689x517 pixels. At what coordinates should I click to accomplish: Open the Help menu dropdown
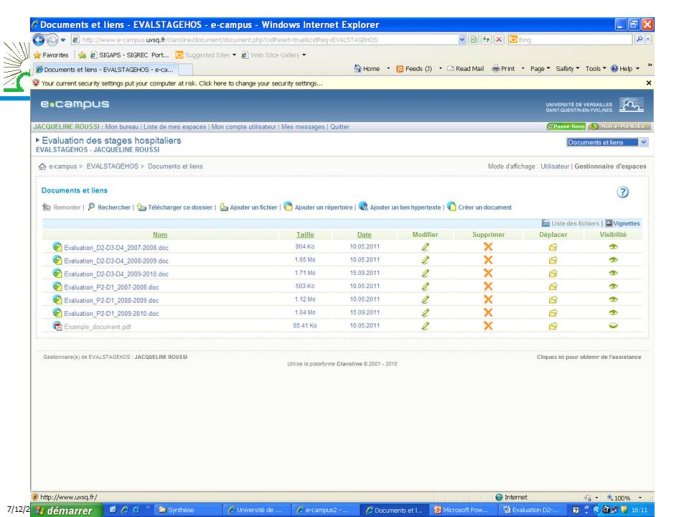[x=625, y=69]
